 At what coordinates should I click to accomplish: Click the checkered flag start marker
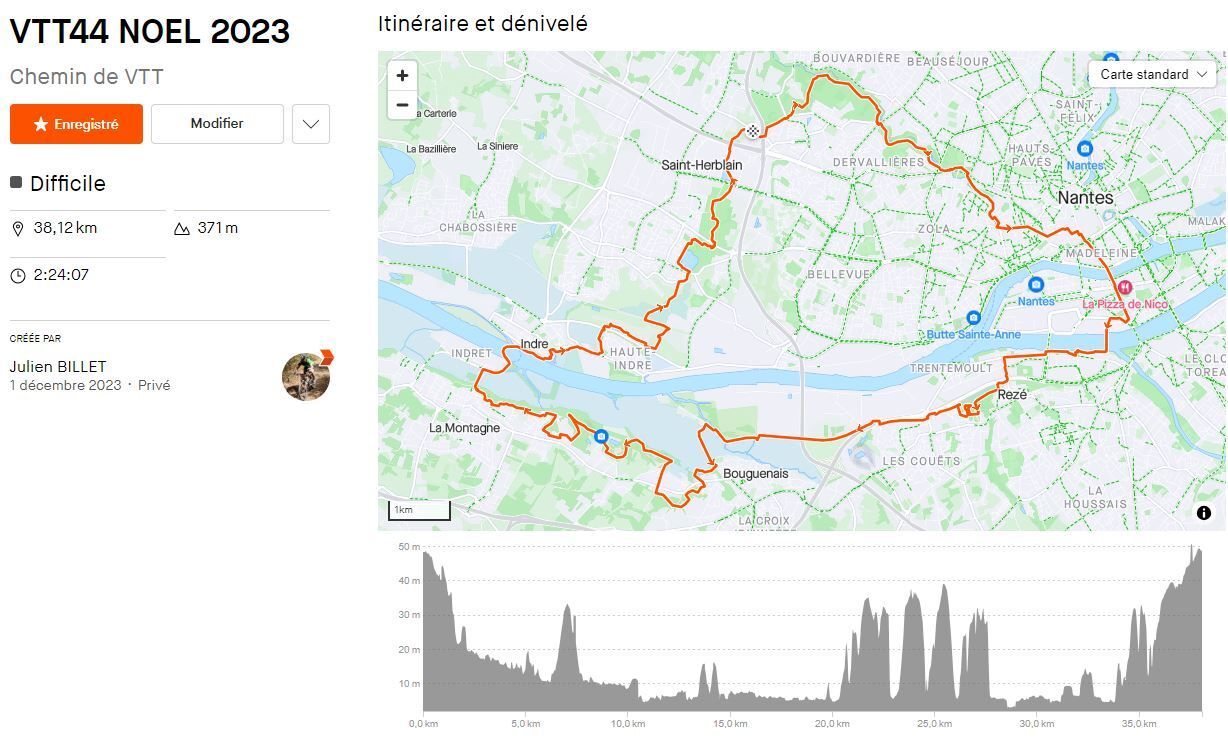point(752,131)
